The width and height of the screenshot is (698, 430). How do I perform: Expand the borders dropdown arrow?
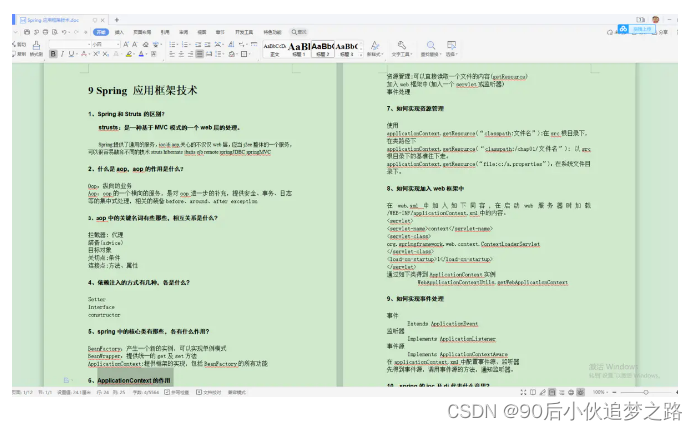tap(249, 54)
